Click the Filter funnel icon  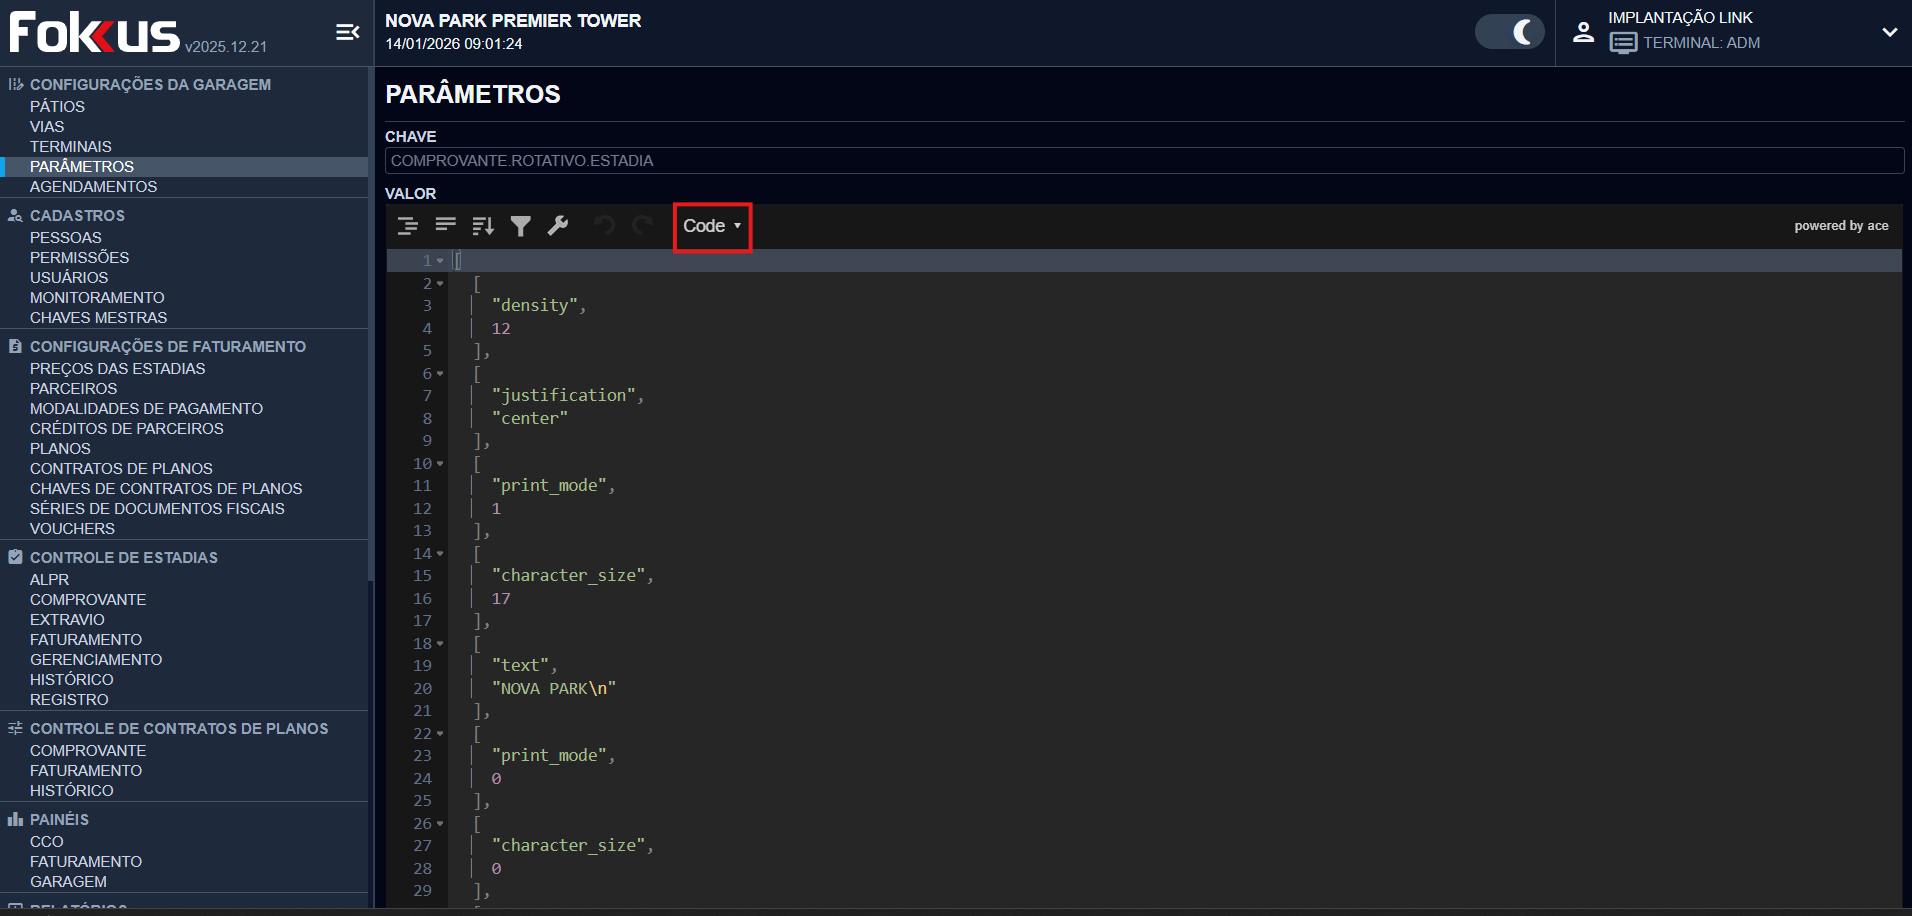tap(520, 226)
